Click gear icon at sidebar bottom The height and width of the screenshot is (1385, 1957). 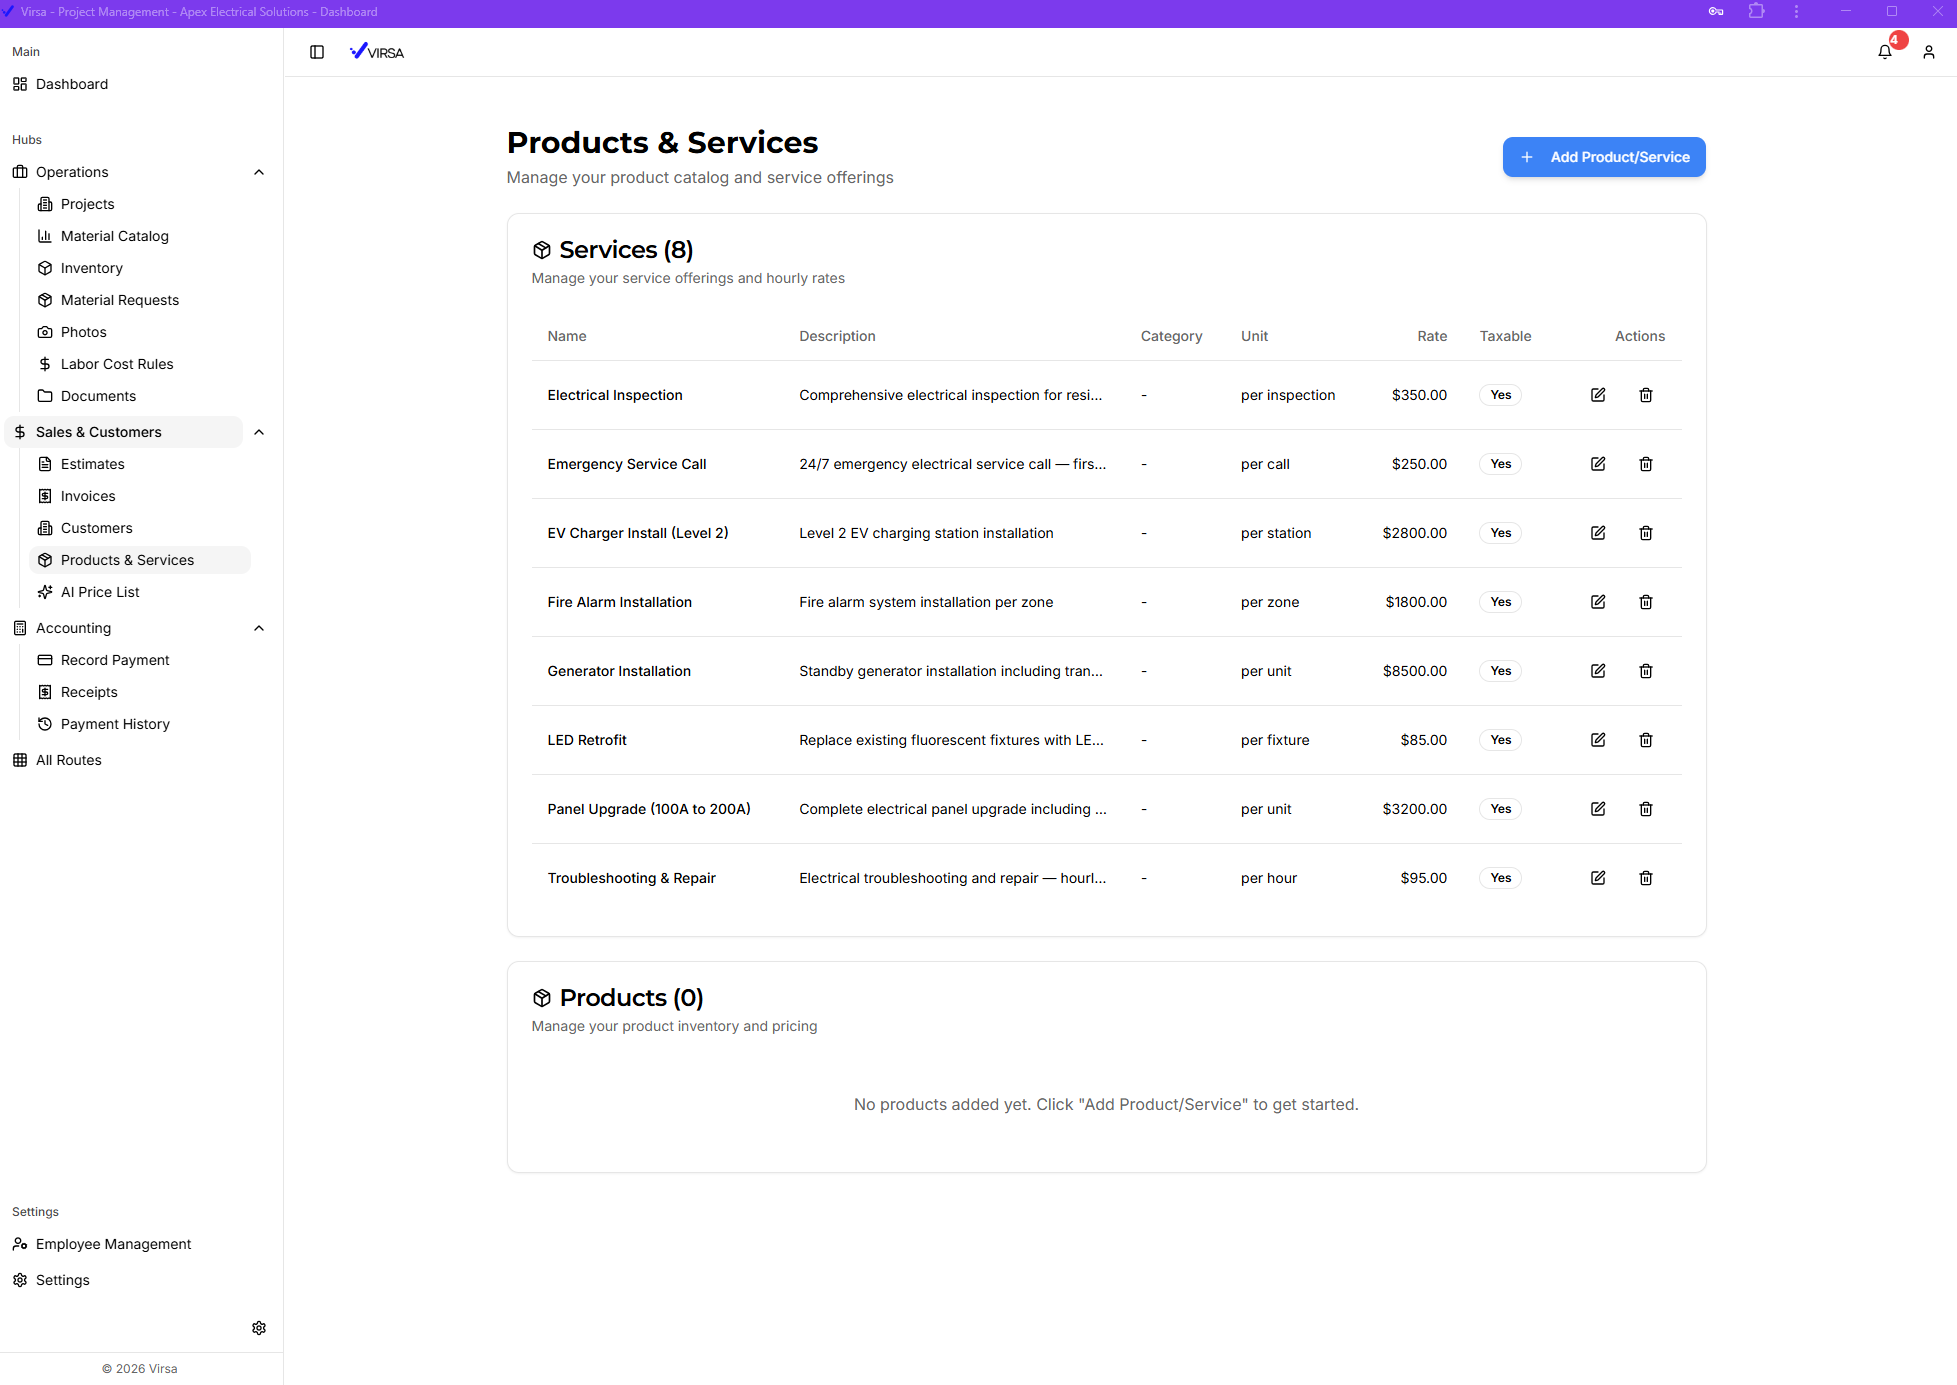pos(259,1328)
